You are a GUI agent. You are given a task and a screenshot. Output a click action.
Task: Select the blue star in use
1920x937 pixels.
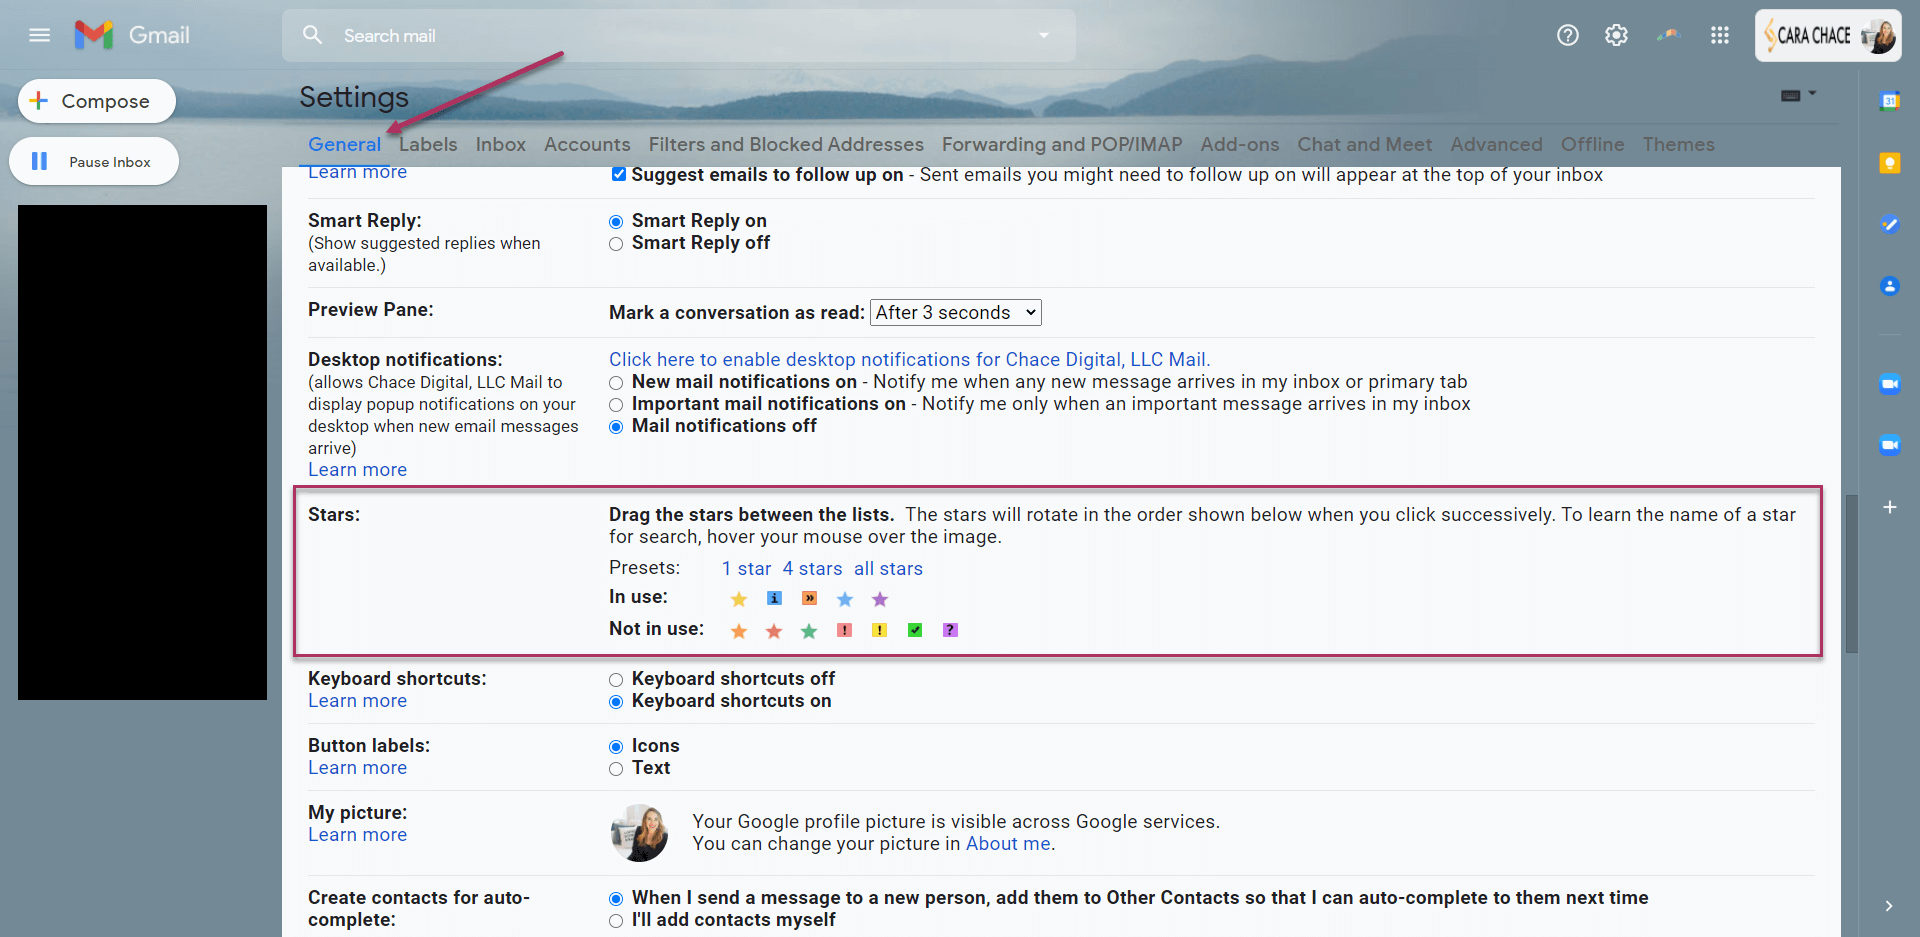(845, 599)
